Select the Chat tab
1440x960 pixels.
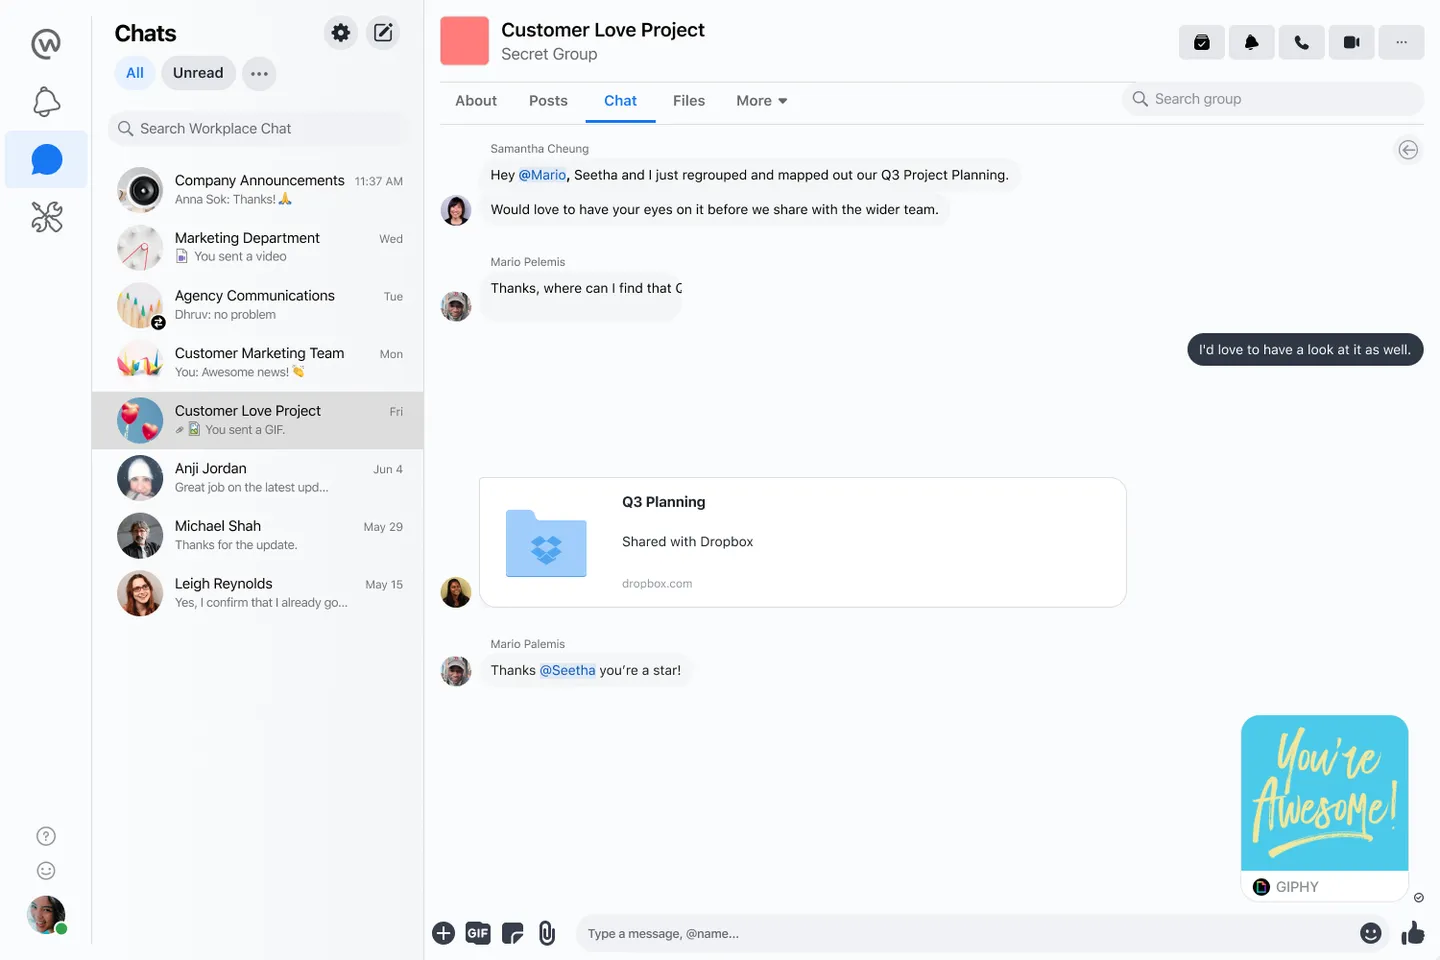pos(620,101)
